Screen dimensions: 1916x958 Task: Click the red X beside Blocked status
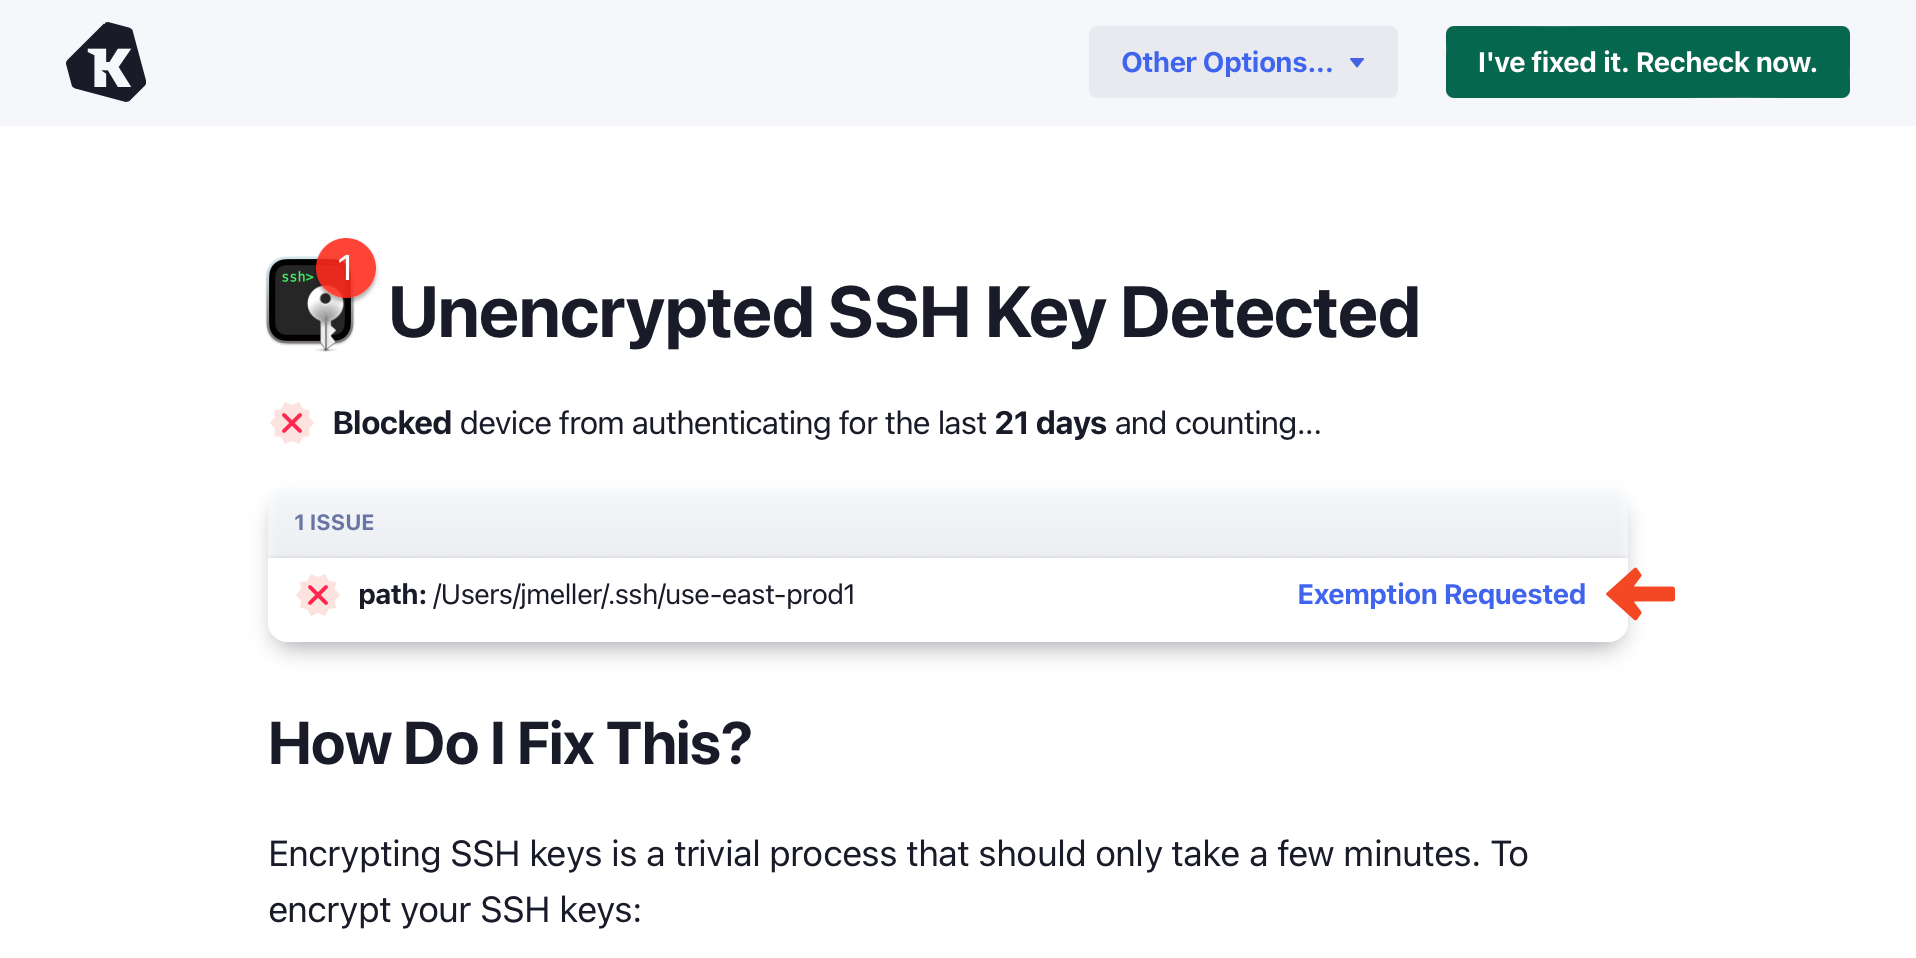292,423
